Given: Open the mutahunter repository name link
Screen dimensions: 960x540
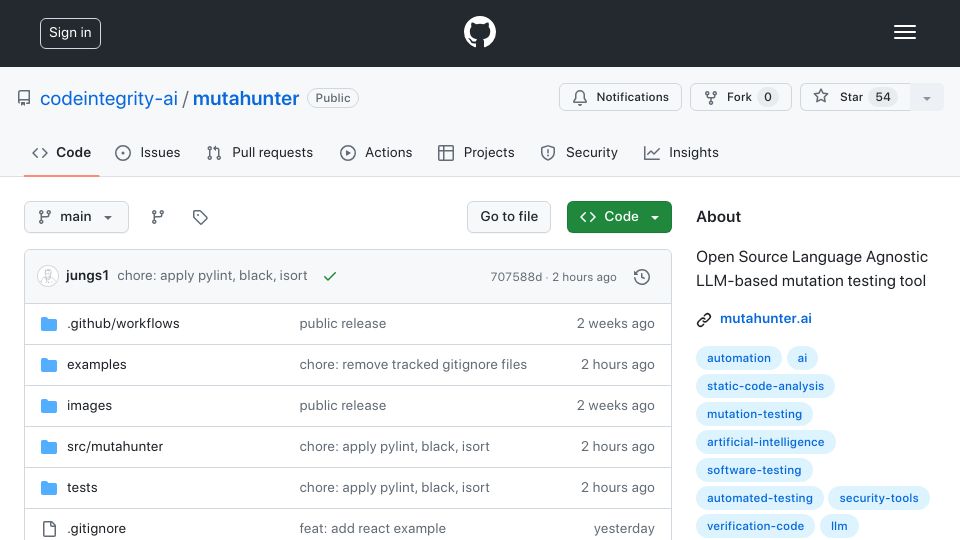Looking at the screenshot, I should [246, 99].
